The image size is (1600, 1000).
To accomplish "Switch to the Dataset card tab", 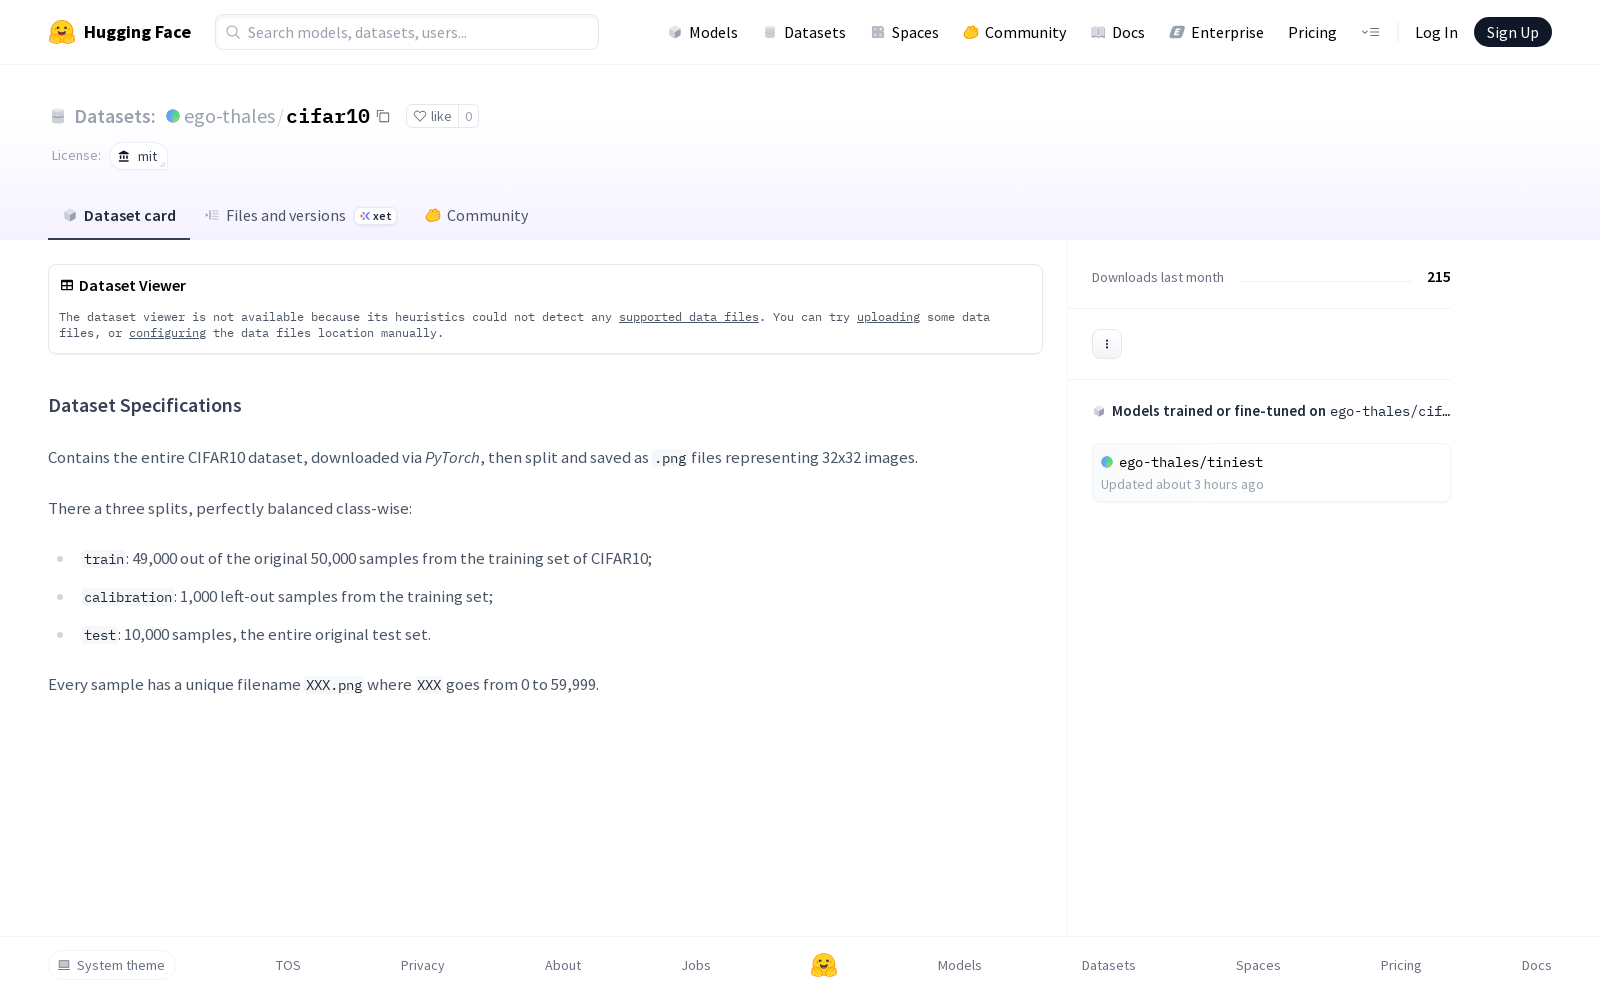I will click(x=119, y=215).
